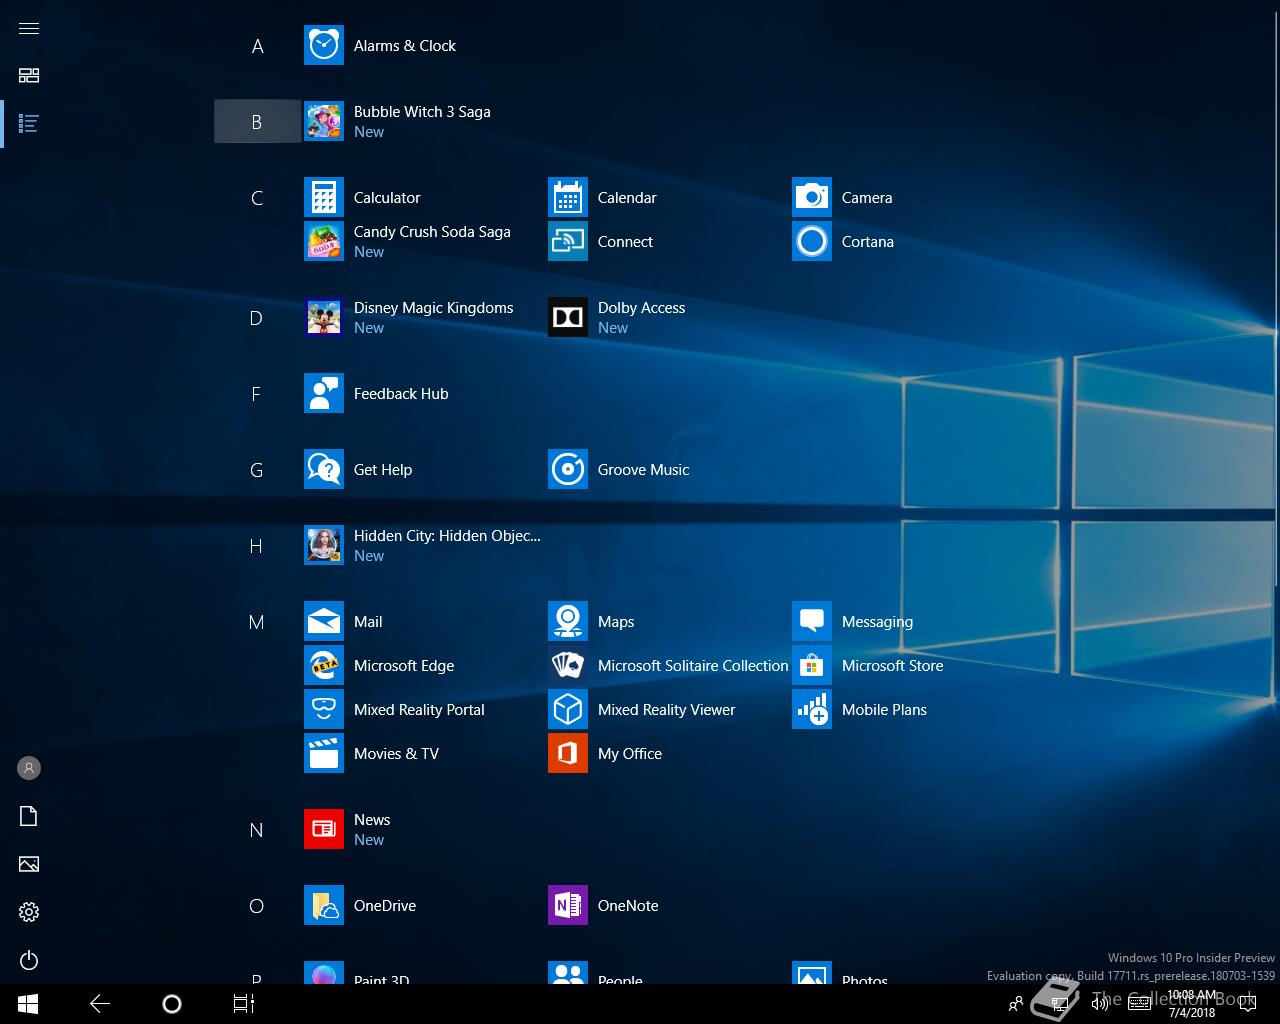Open the Calendar app icon

568,198
